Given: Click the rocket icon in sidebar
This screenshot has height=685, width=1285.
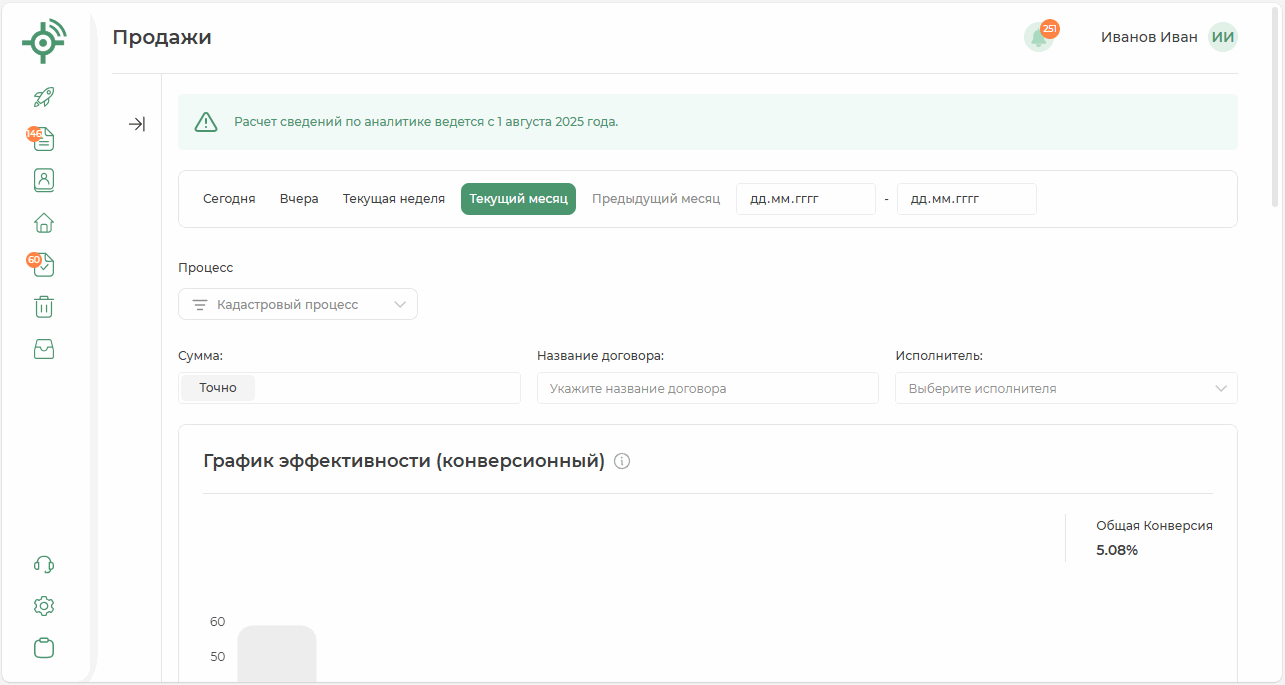Looking at the screenshot, I should 44,97.
